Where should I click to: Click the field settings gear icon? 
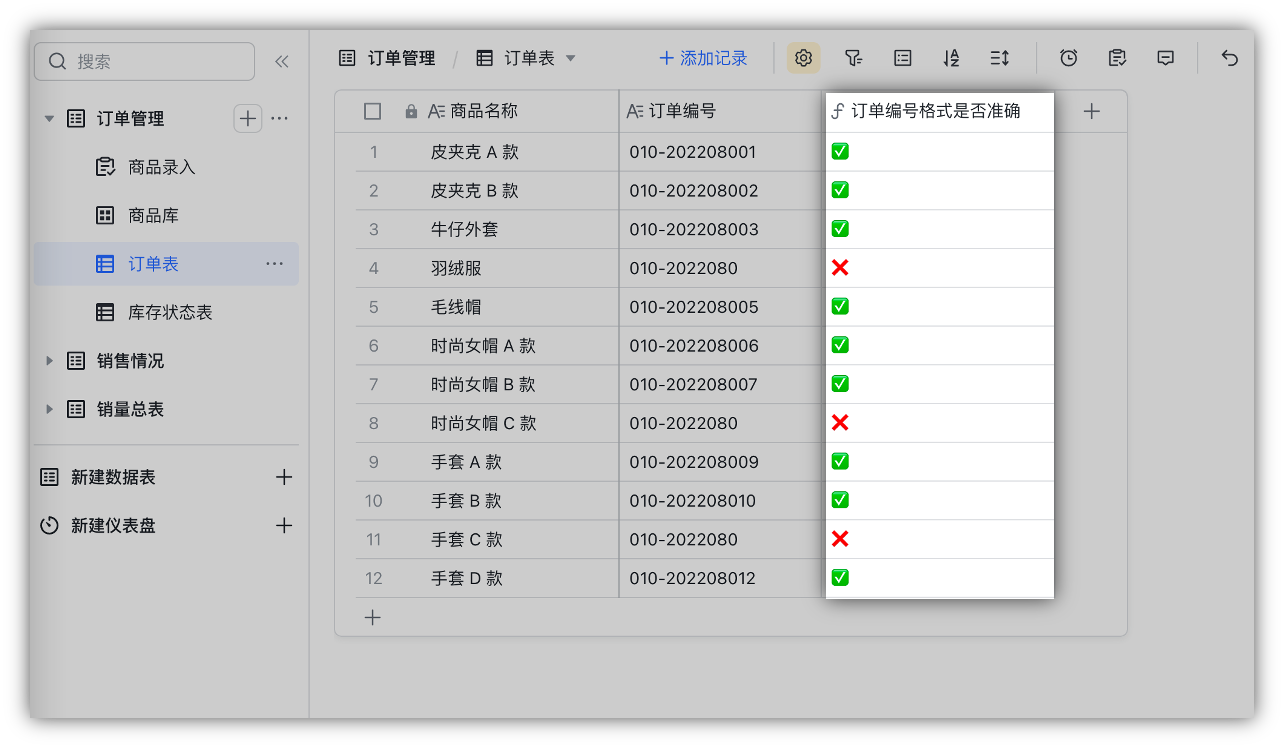coord(803,58)
